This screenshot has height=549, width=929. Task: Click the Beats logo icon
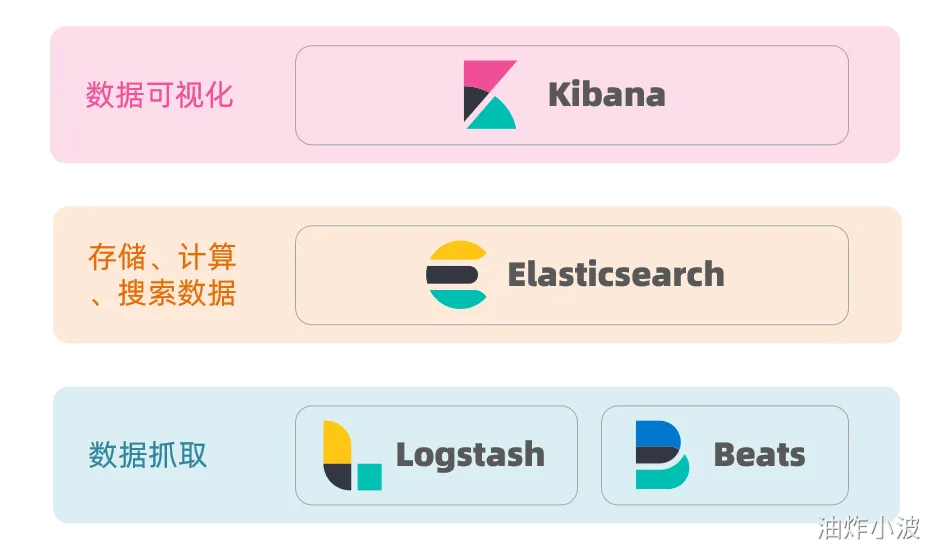coord(662,455)
